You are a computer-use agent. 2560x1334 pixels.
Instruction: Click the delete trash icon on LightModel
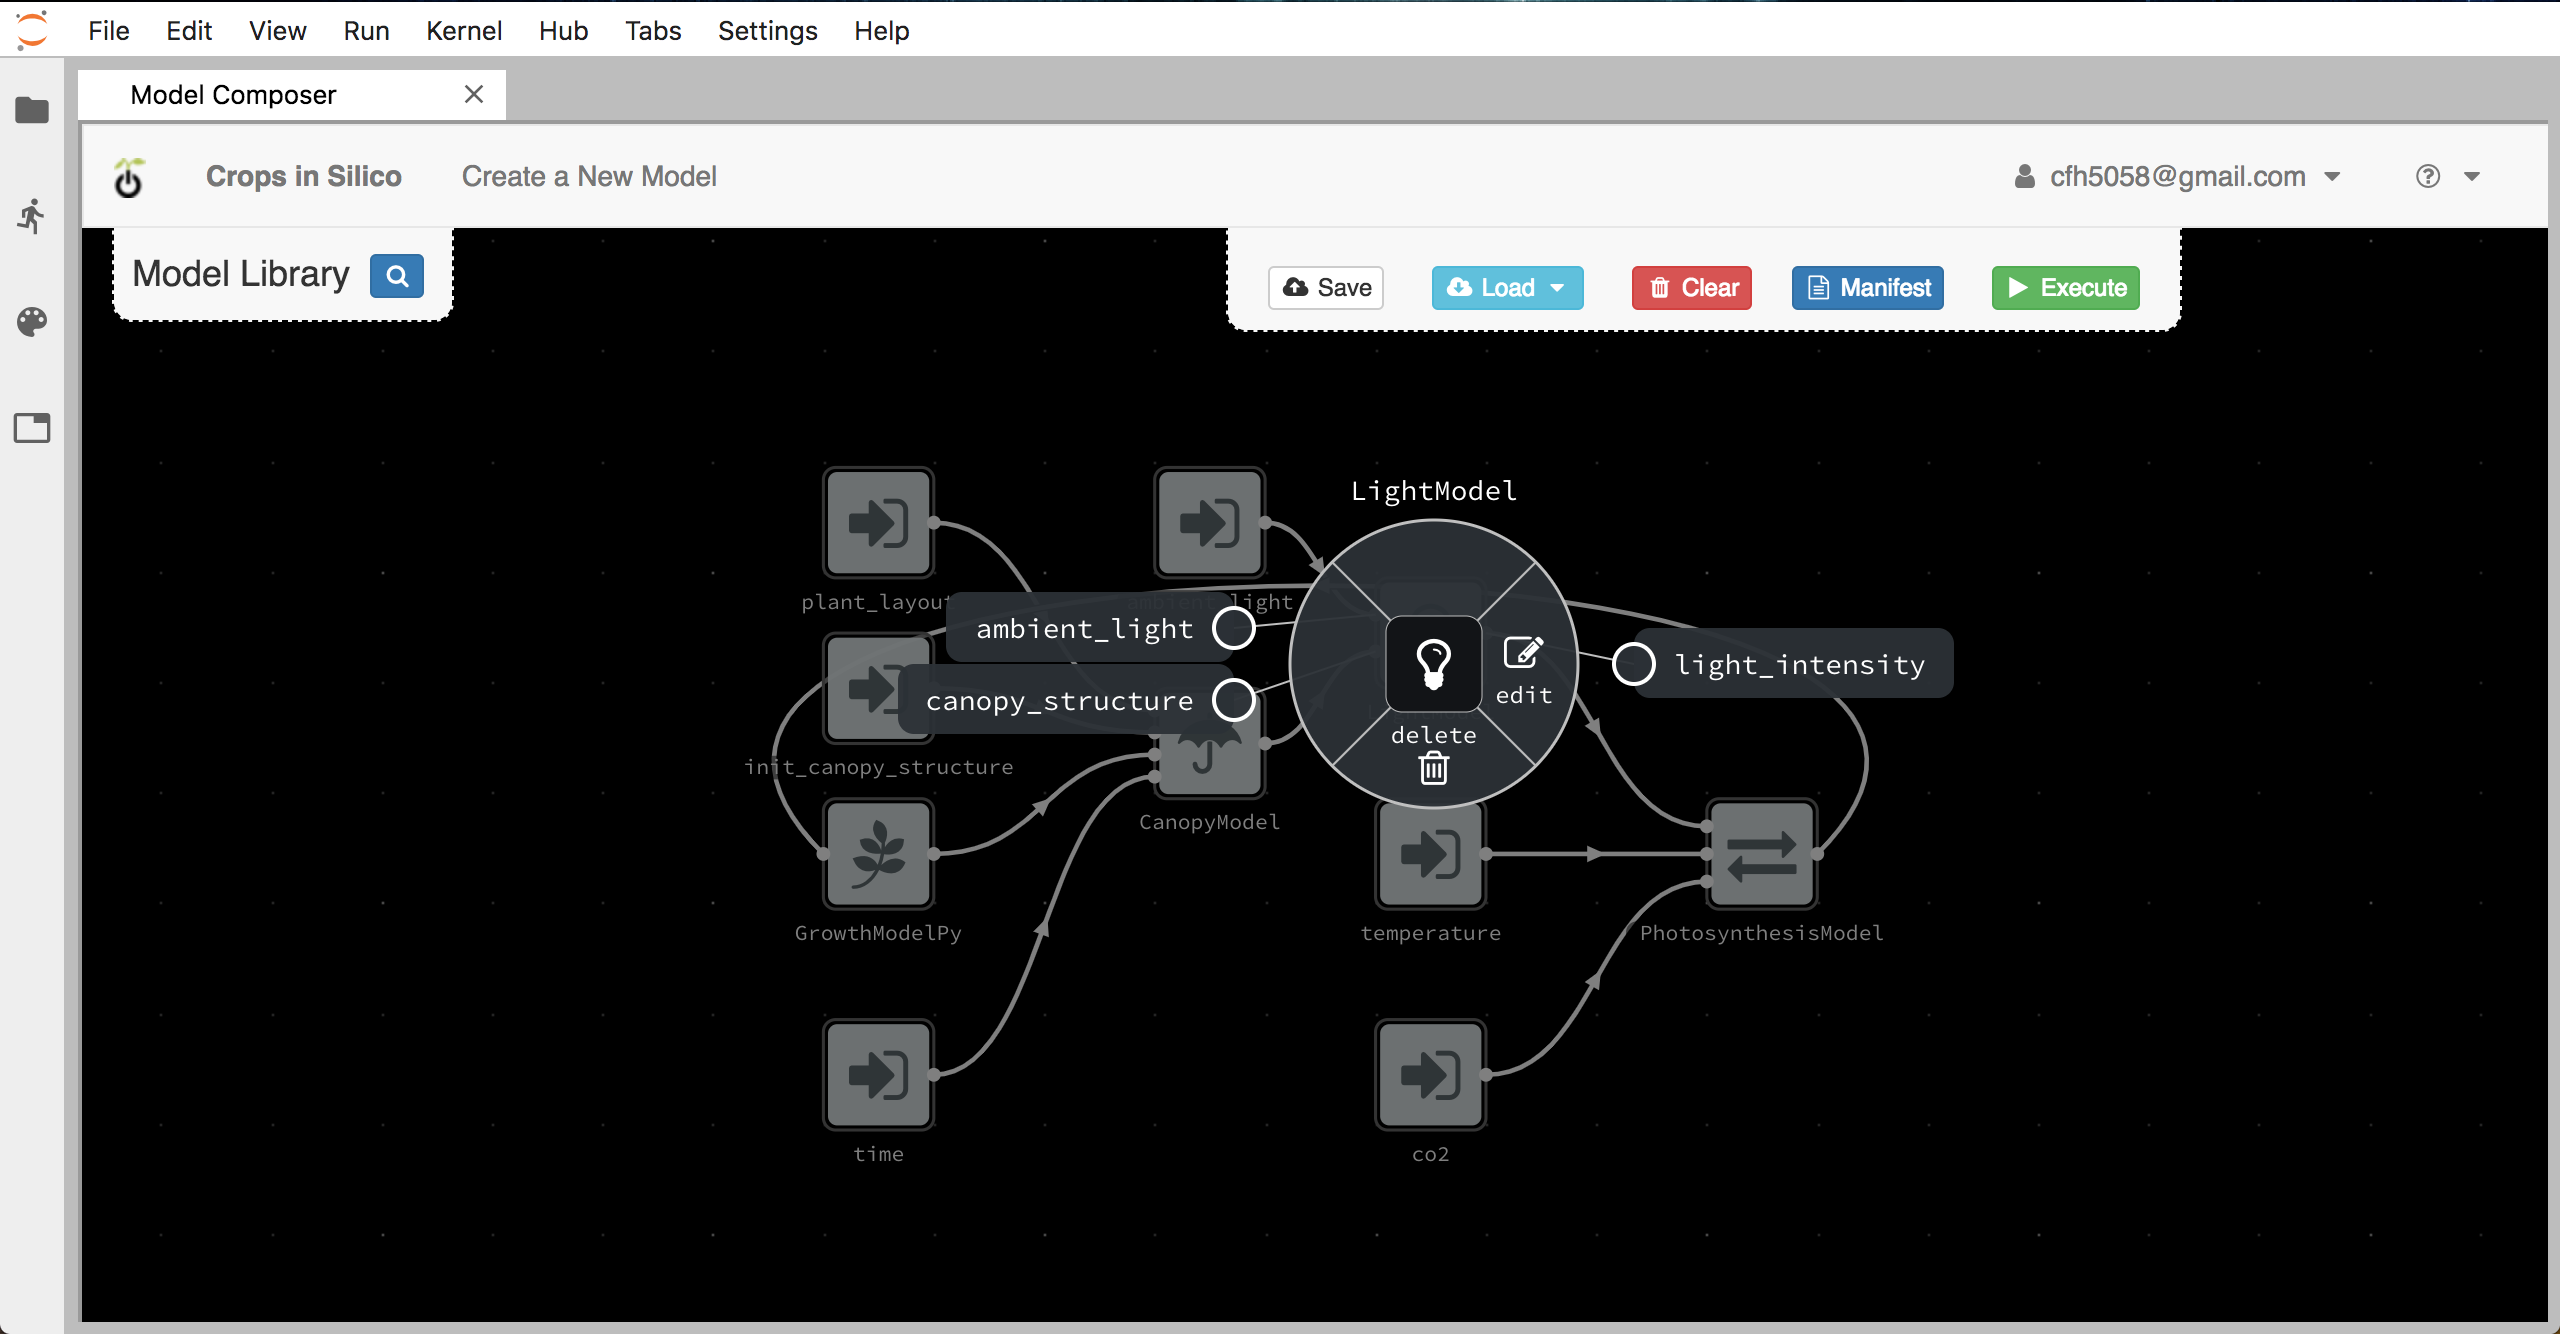[x=1434, y=767]
